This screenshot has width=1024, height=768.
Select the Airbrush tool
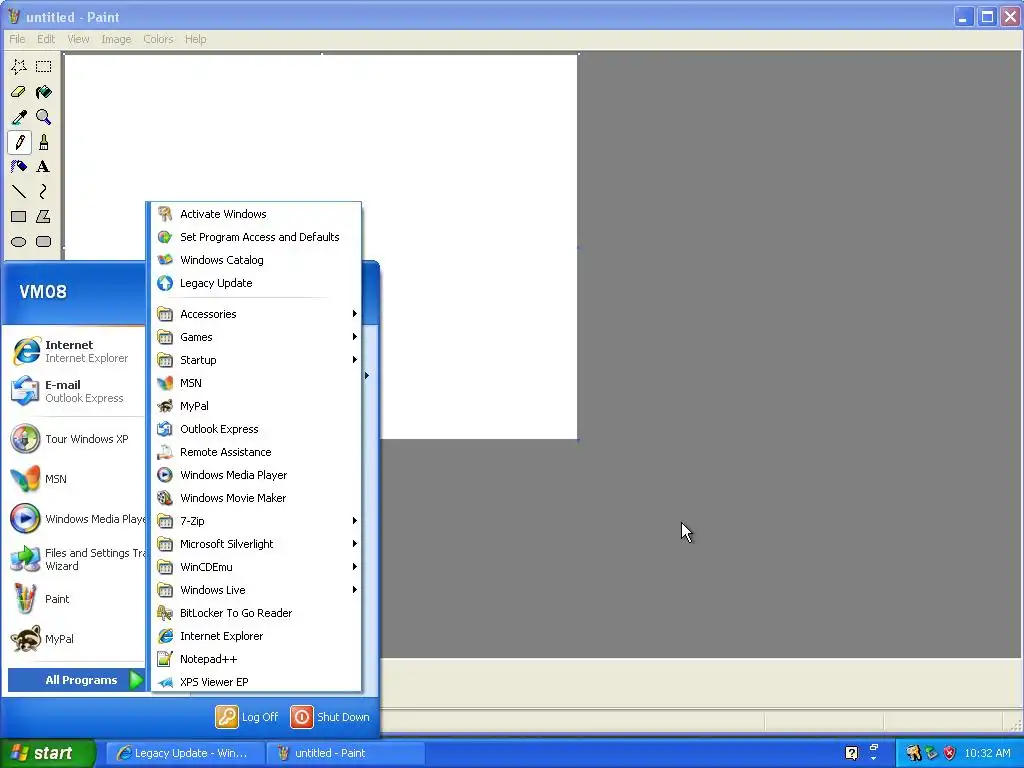[19, 167]
